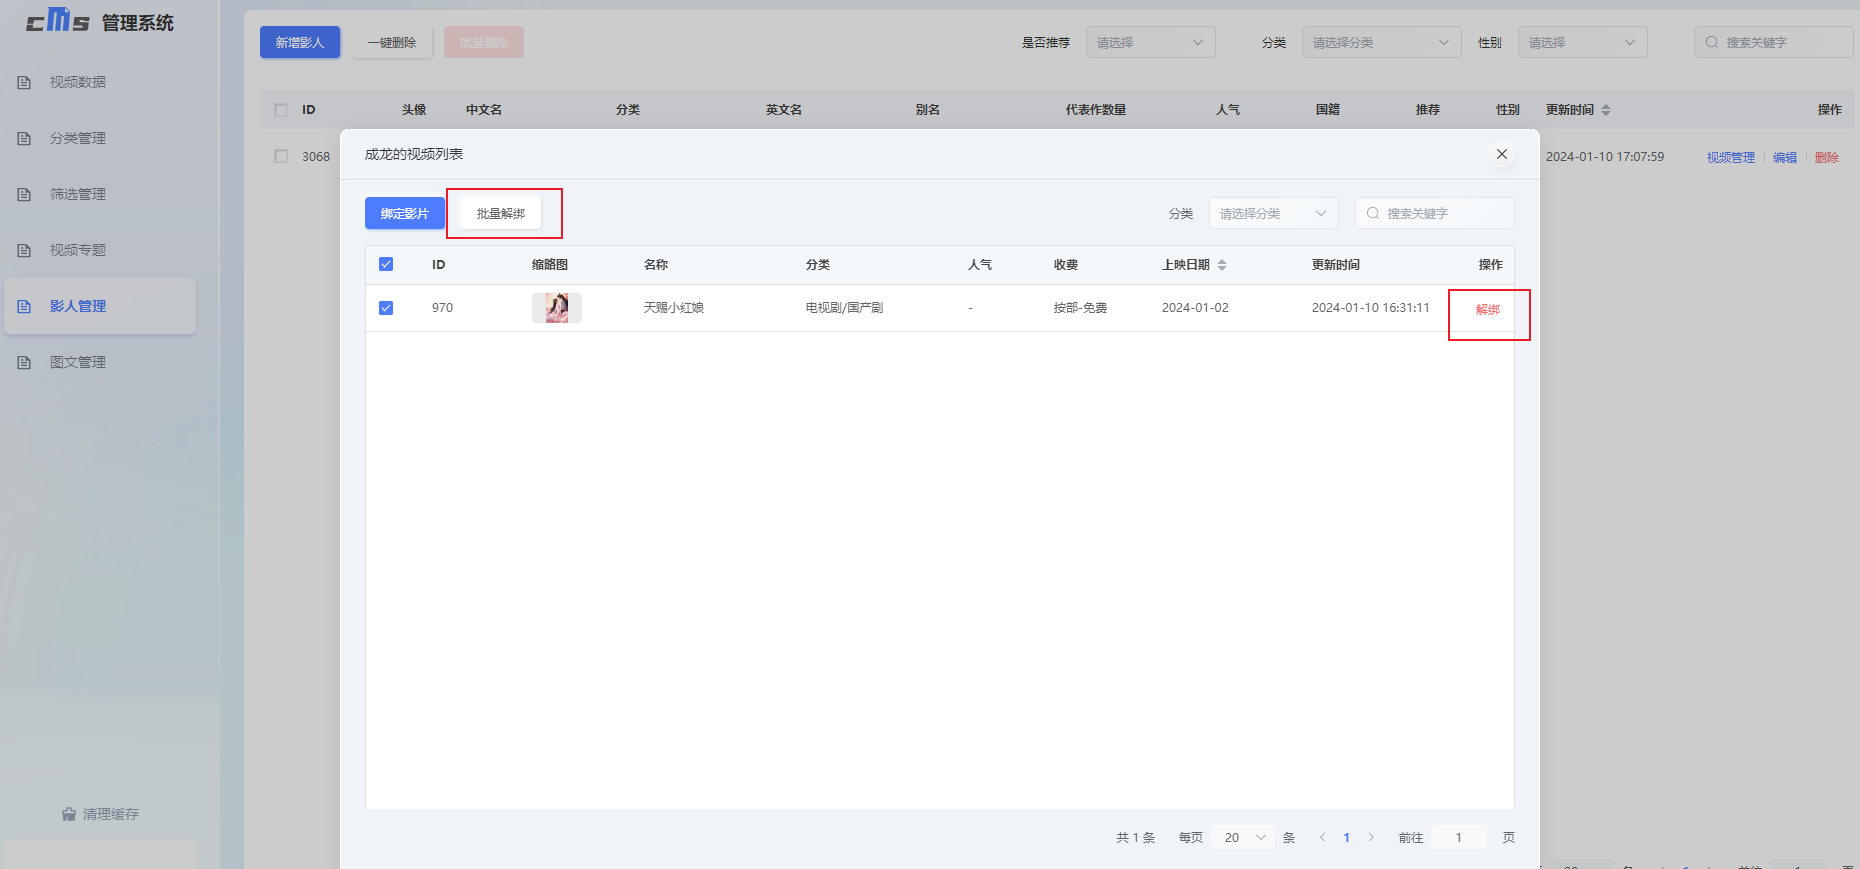Viewport: 1860px width, 869px height.
Task: Focus the top-right 搜索关键字 search box
Action: [1773, 42]
